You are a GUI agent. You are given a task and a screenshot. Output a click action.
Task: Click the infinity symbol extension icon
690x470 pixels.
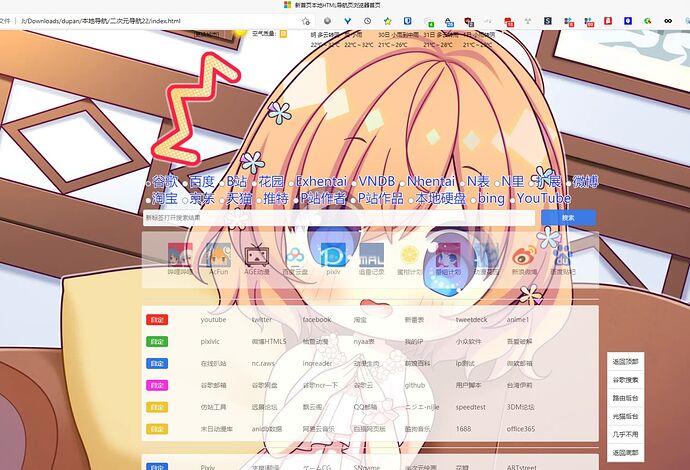[x=668, y=21]
